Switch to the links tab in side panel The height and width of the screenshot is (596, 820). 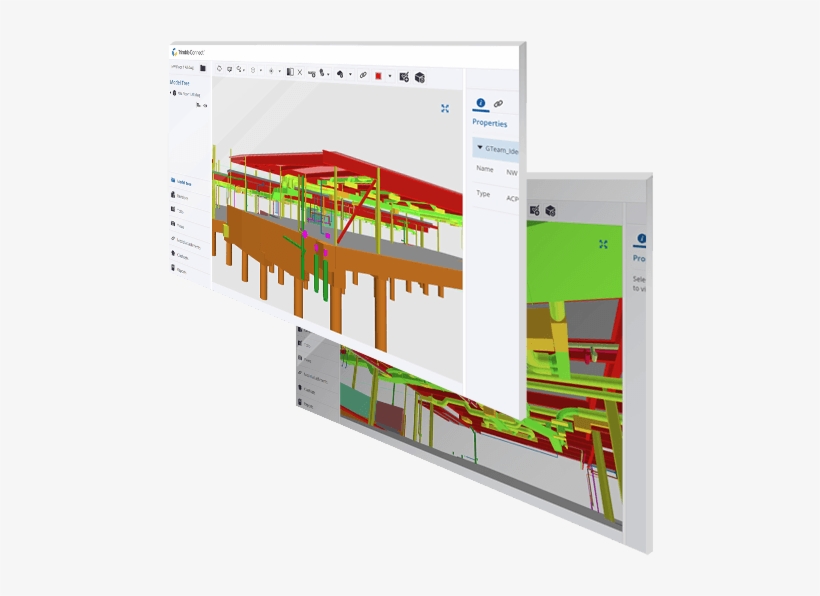pos(498,104)
